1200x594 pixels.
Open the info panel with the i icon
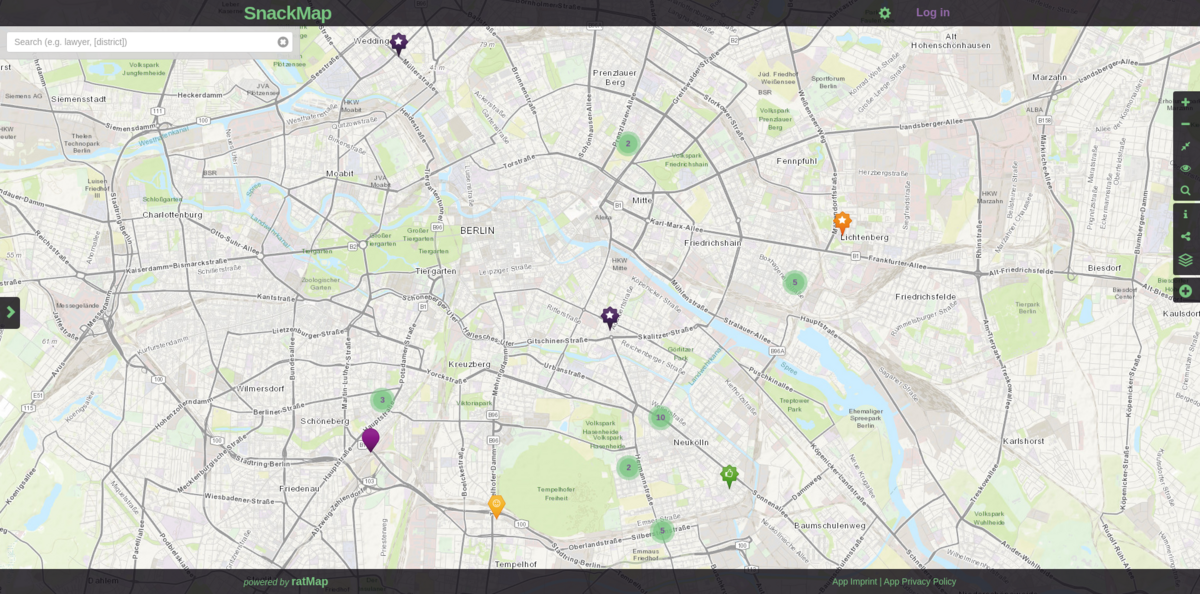1185,214
